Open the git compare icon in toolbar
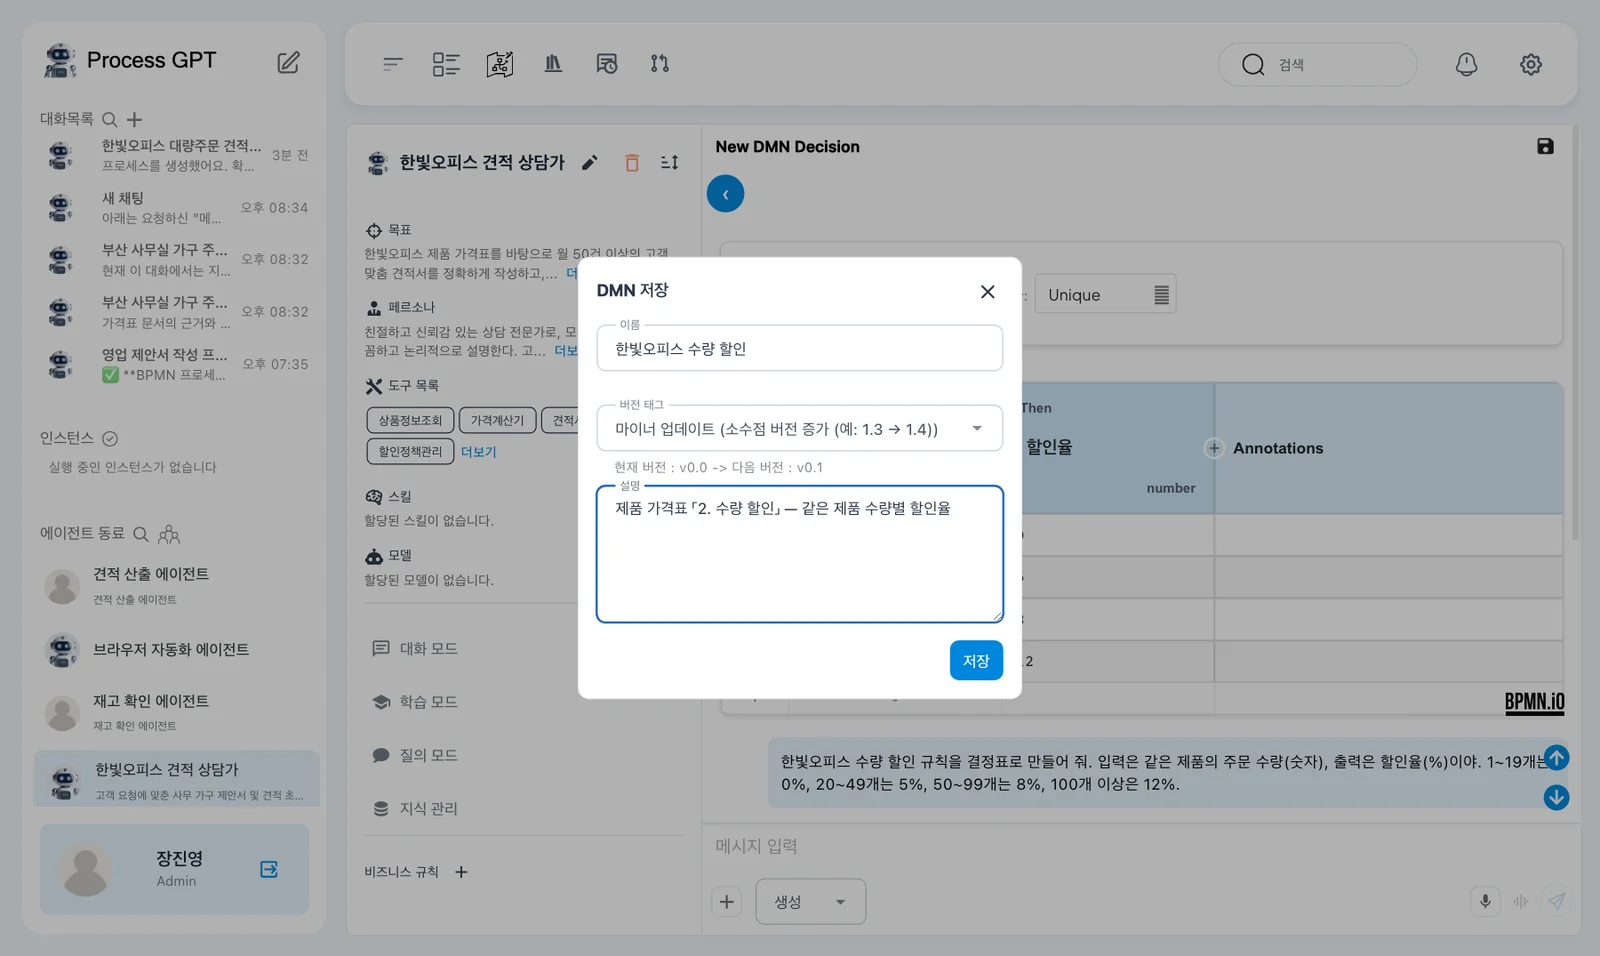This screenshot has width=1600, height=956. point(660,64)
